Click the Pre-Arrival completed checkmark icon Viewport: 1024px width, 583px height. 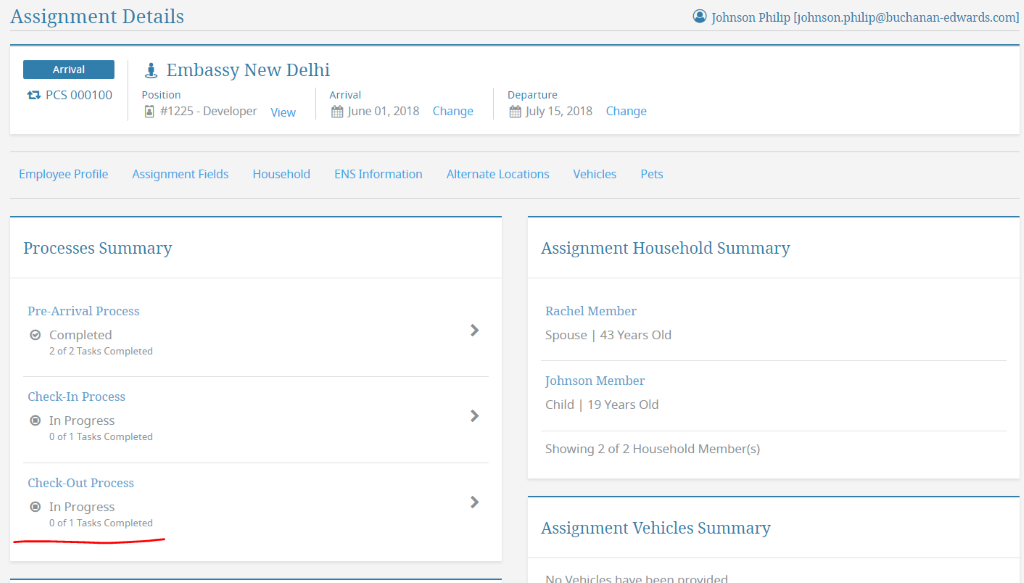pos(35,335)
